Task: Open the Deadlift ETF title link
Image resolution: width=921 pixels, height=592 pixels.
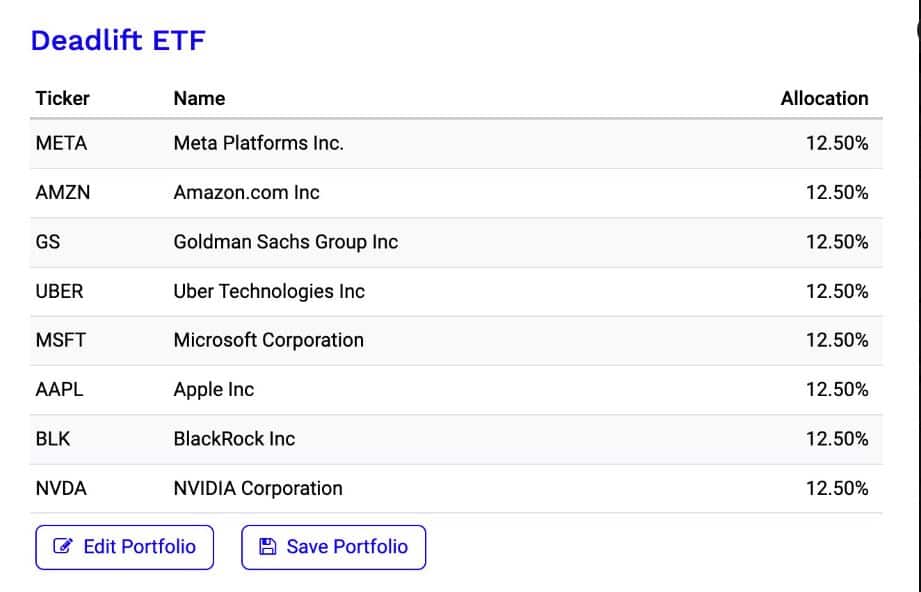Action: pyautogui.click(x=117, y=41)
